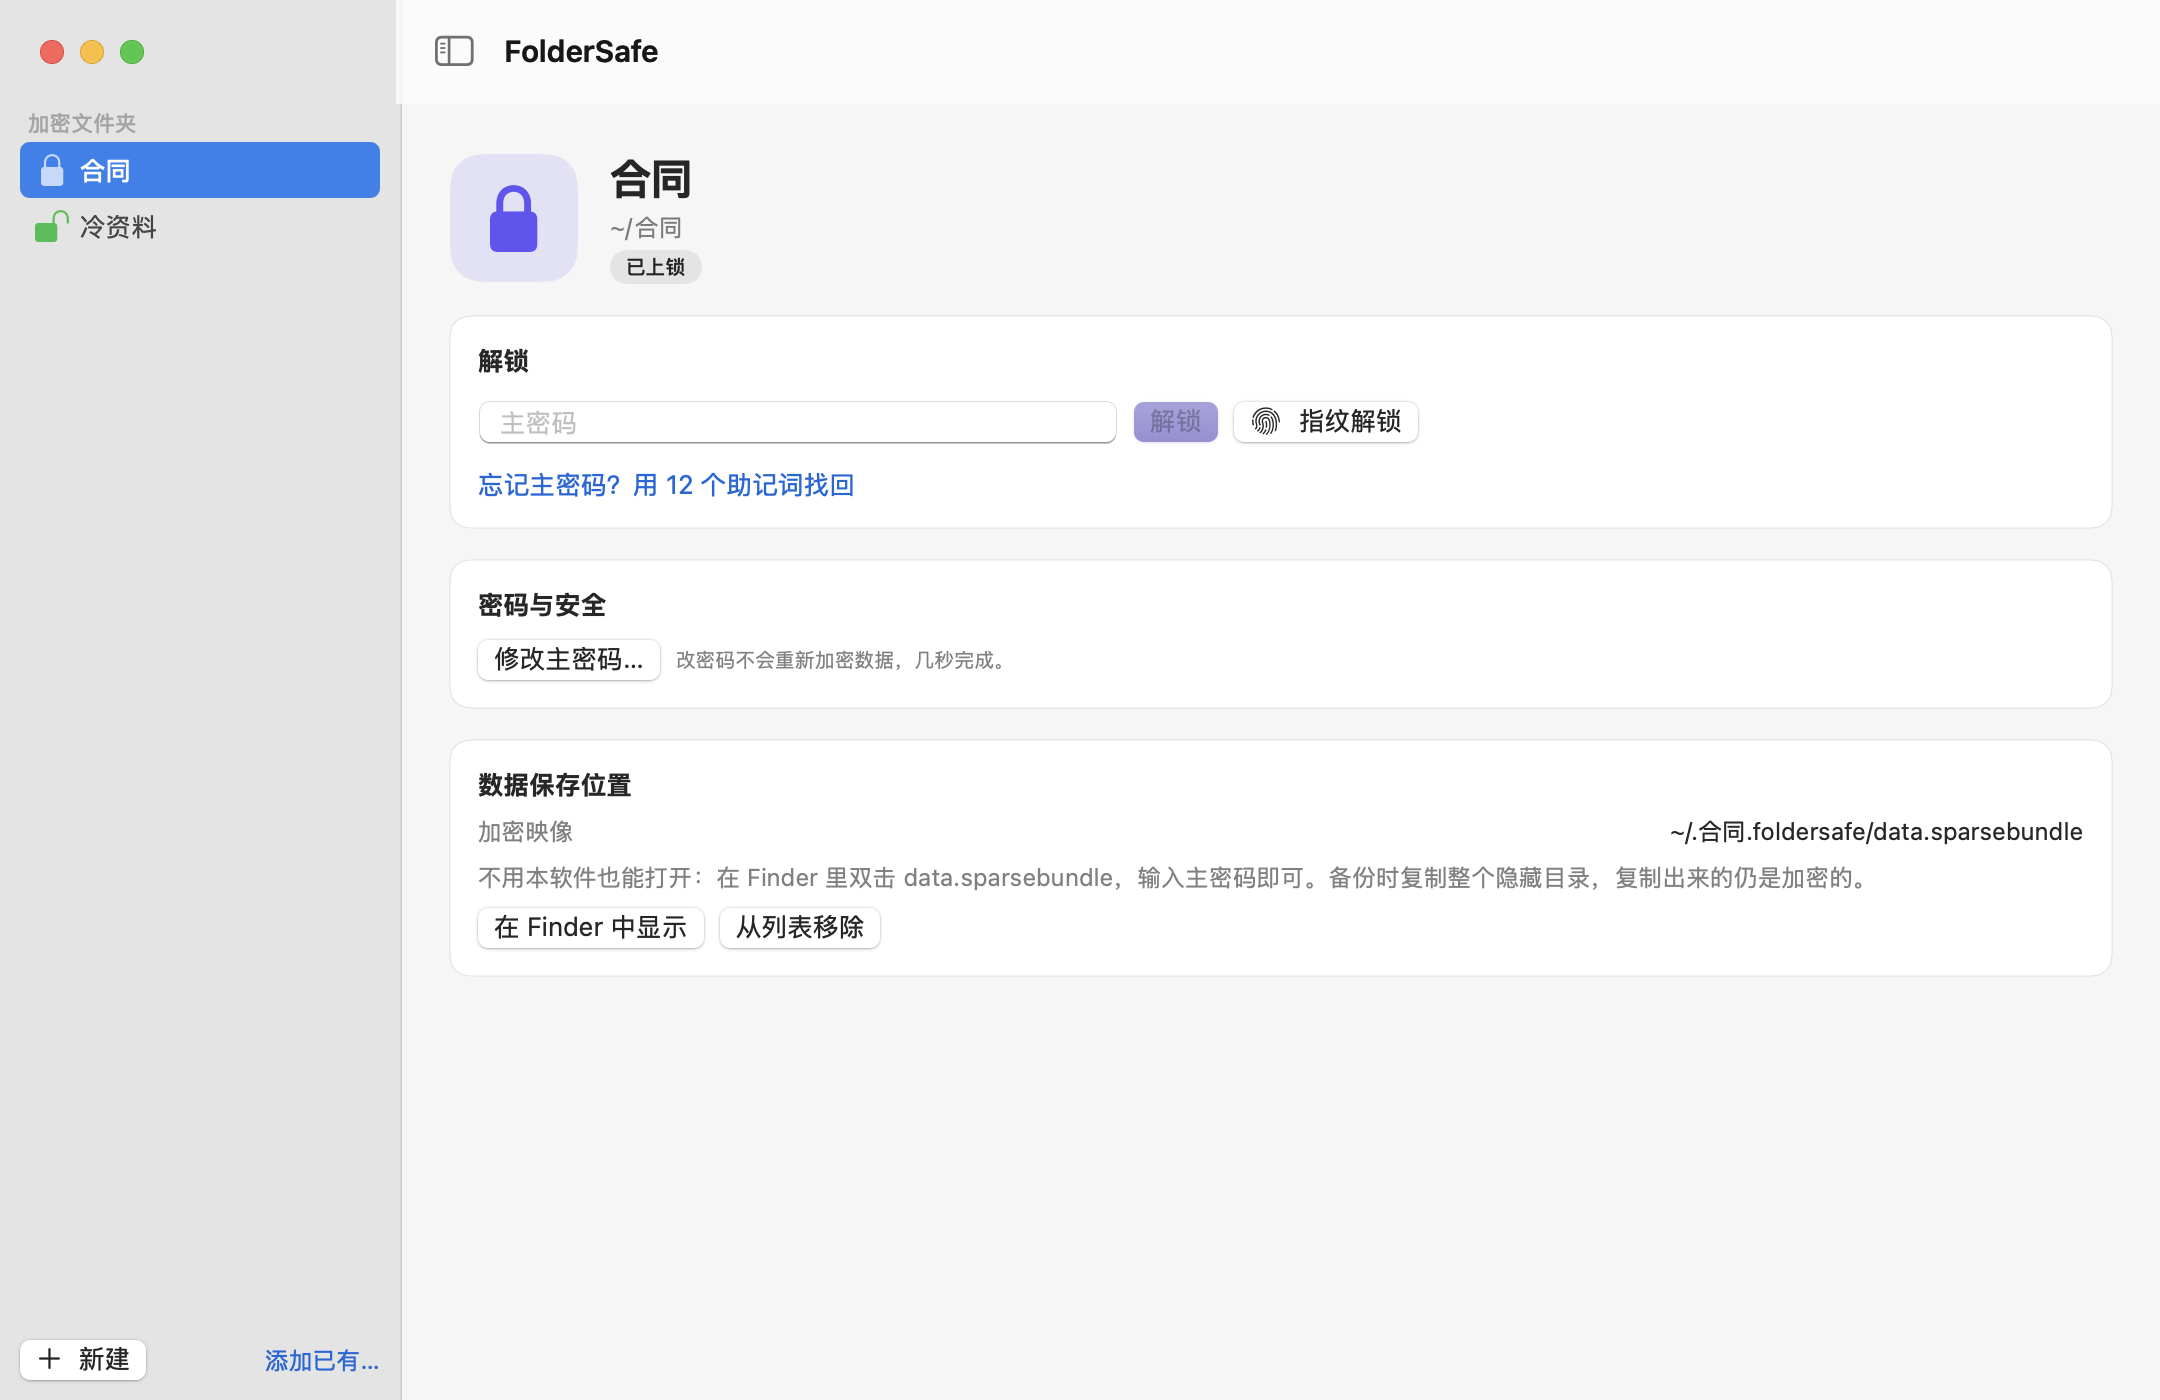Click 在 Finder 中显示 button
The width and height of the screenshot is (2160, 1400).
point(591,928)
